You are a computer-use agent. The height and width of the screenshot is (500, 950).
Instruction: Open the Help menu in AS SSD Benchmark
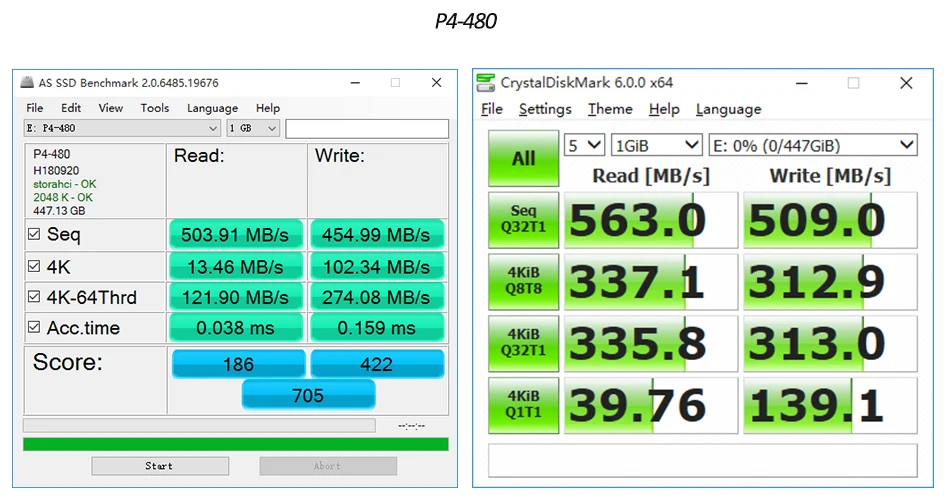(x=268, y=108)
